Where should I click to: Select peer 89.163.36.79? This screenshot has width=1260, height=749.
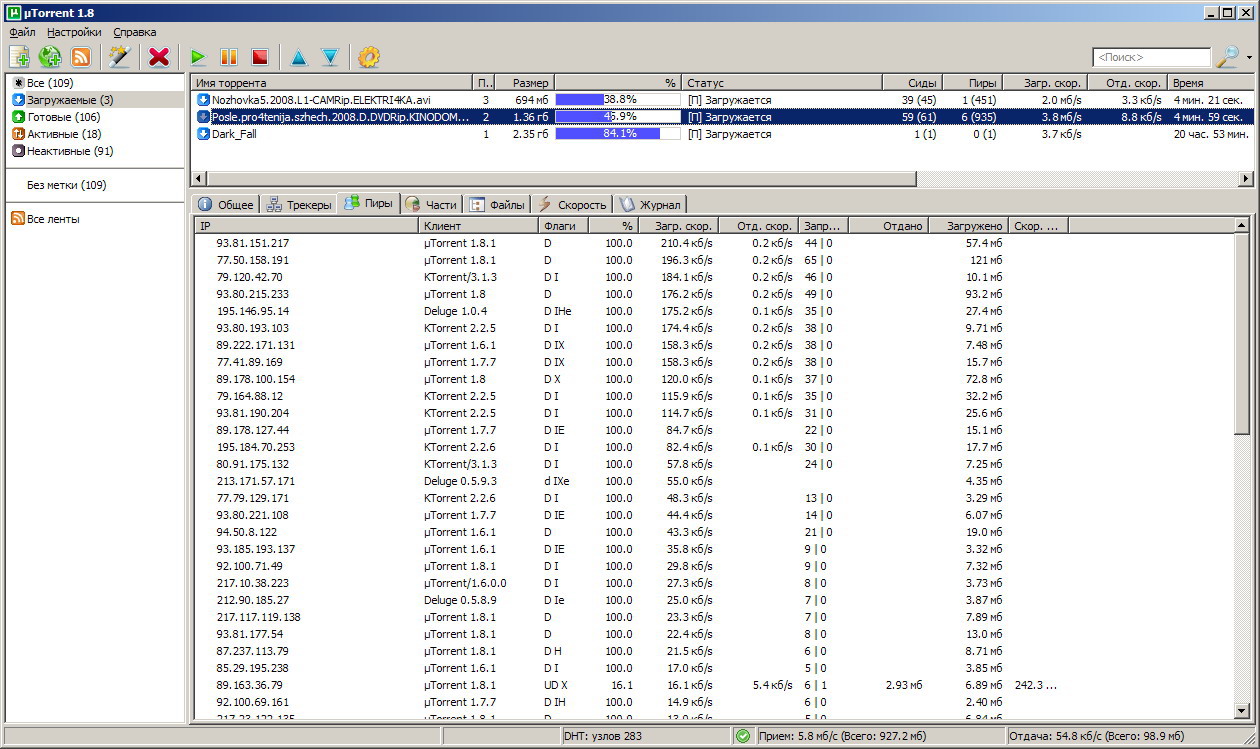715,685
